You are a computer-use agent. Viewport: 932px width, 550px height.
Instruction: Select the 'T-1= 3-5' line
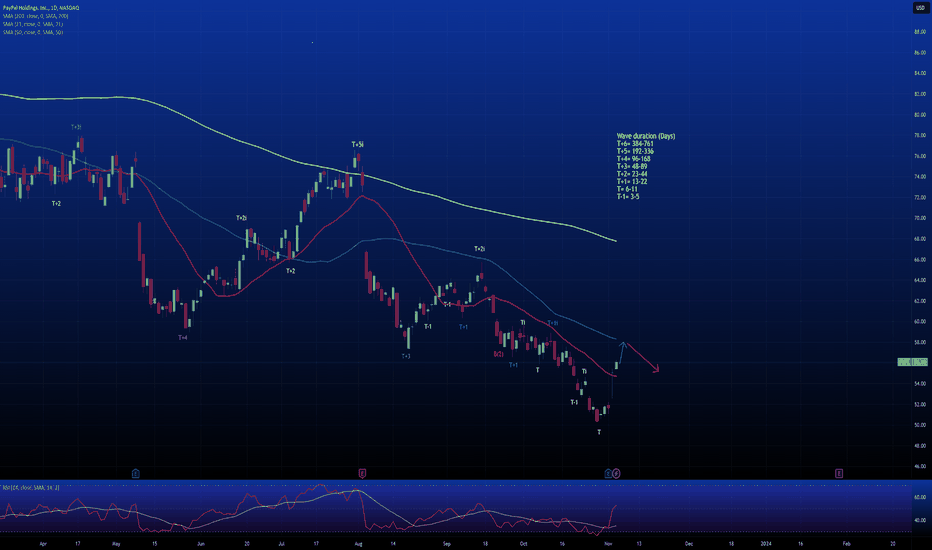pyautogui.click(x=628, y=197)
